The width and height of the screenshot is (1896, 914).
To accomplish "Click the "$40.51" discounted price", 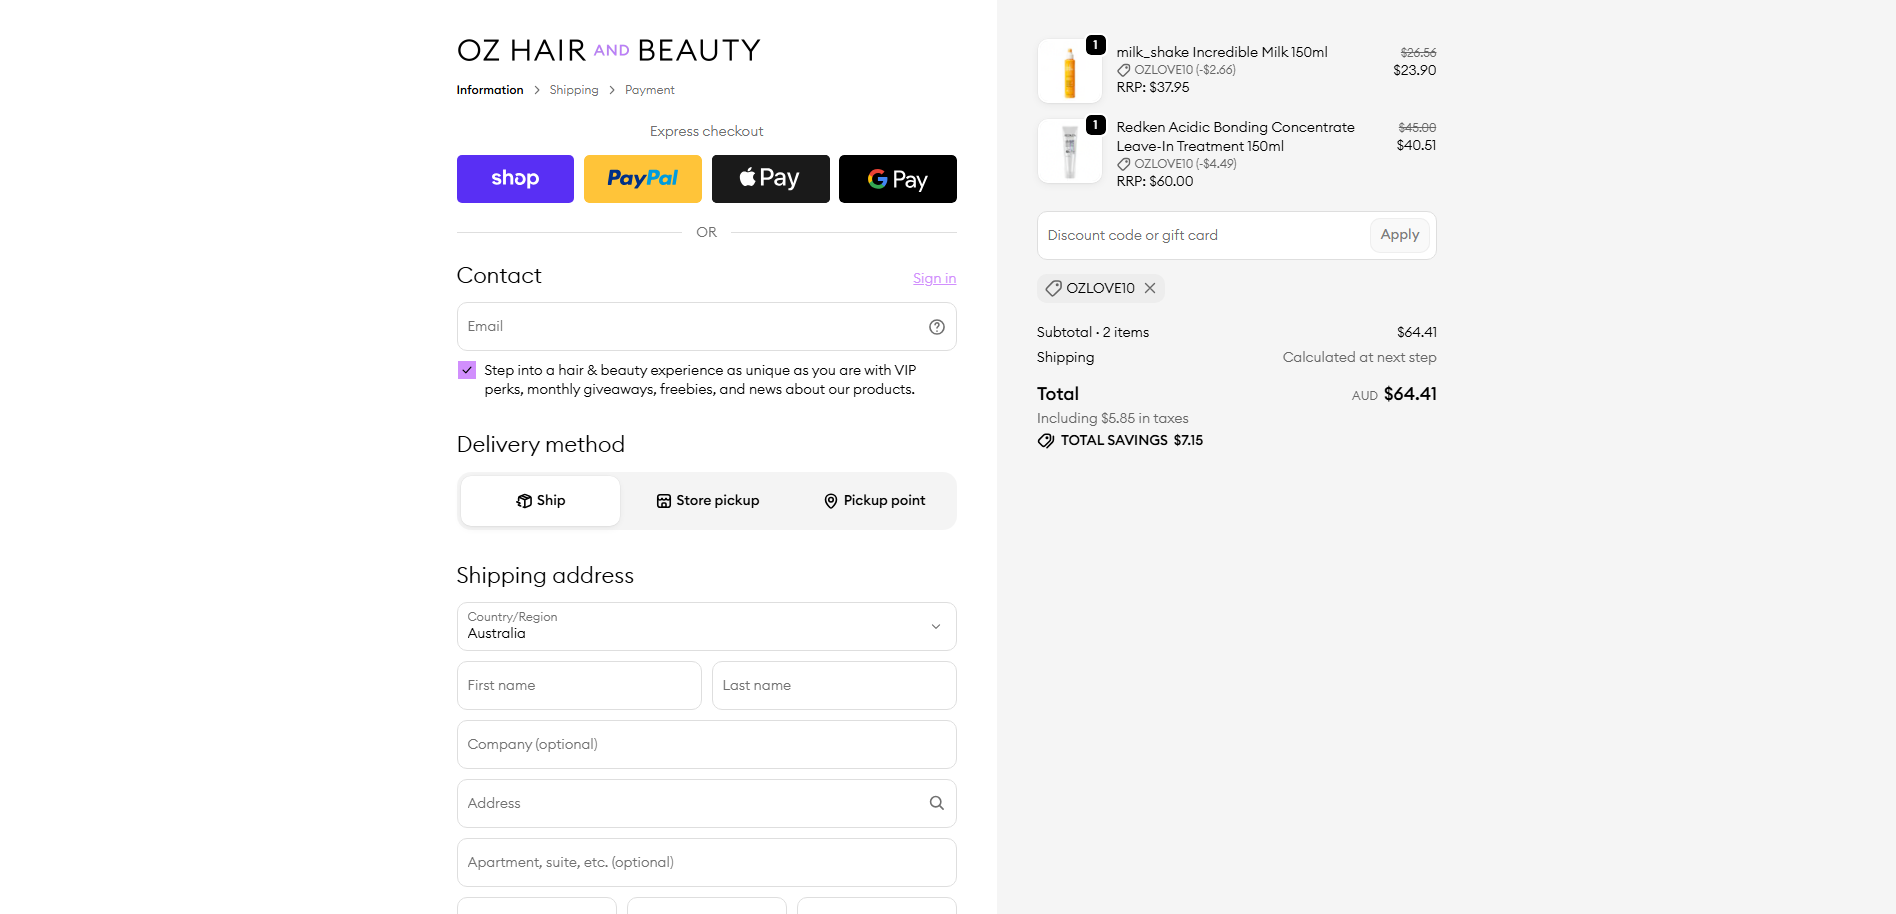I will click(1417, 146).
